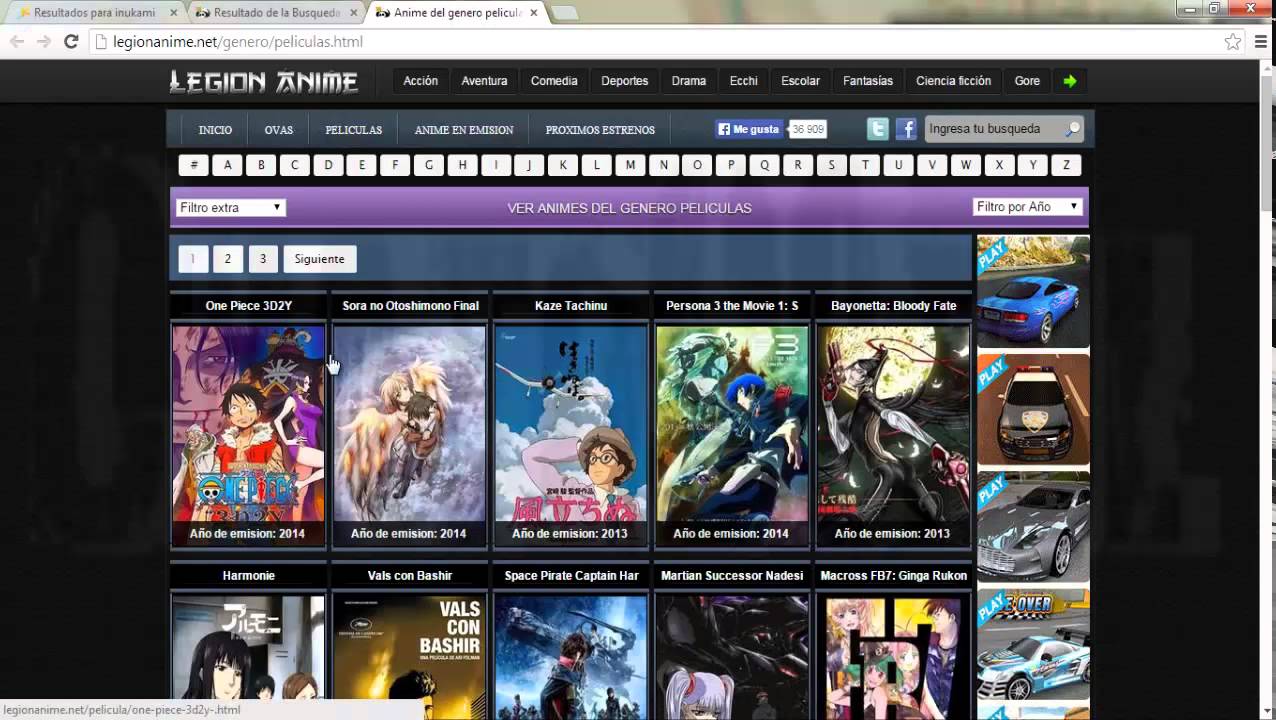
Task: Click the Legion Anime logo
Action: [264, 82]
